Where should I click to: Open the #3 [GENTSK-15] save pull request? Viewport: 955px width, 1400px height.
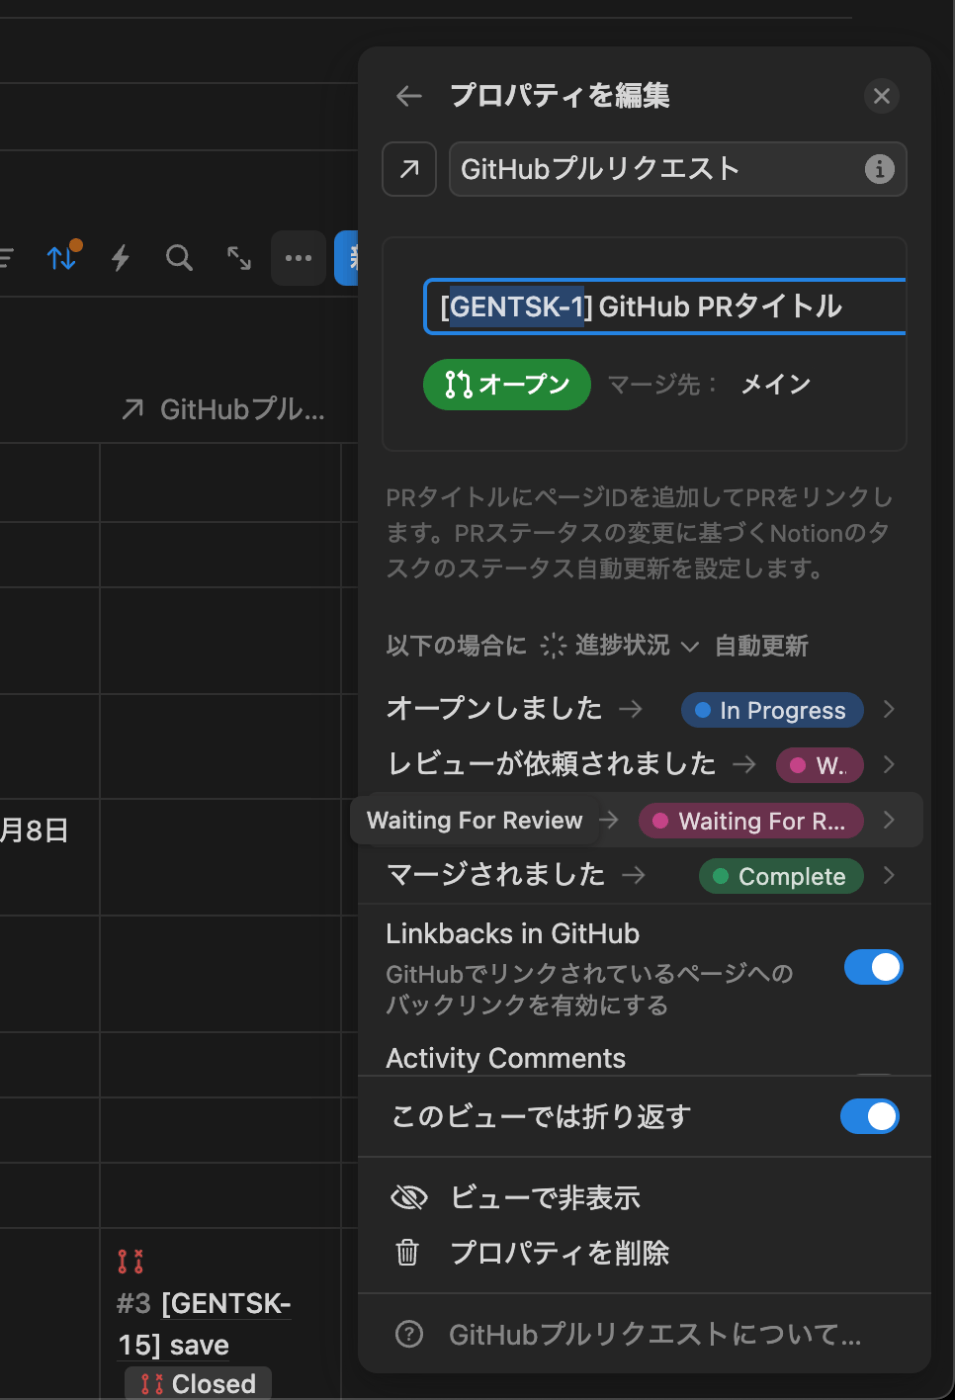[204, 1324]
